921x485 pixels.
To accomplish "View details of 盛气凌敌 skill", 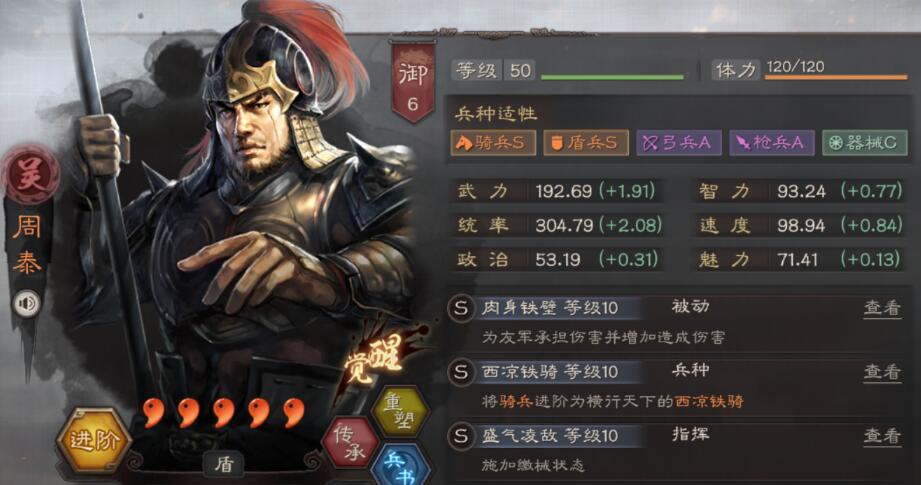I will pyautogui.click(x=882, y=436).
